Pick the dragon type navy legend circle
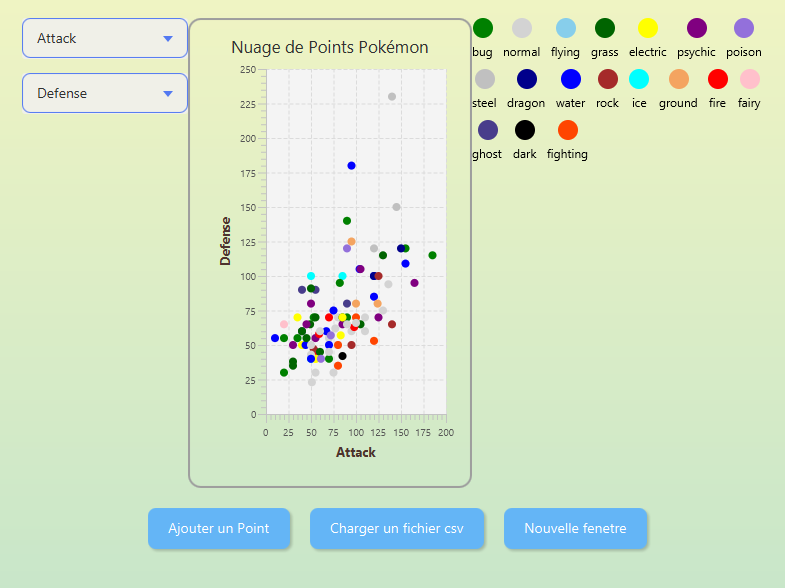 527,79
